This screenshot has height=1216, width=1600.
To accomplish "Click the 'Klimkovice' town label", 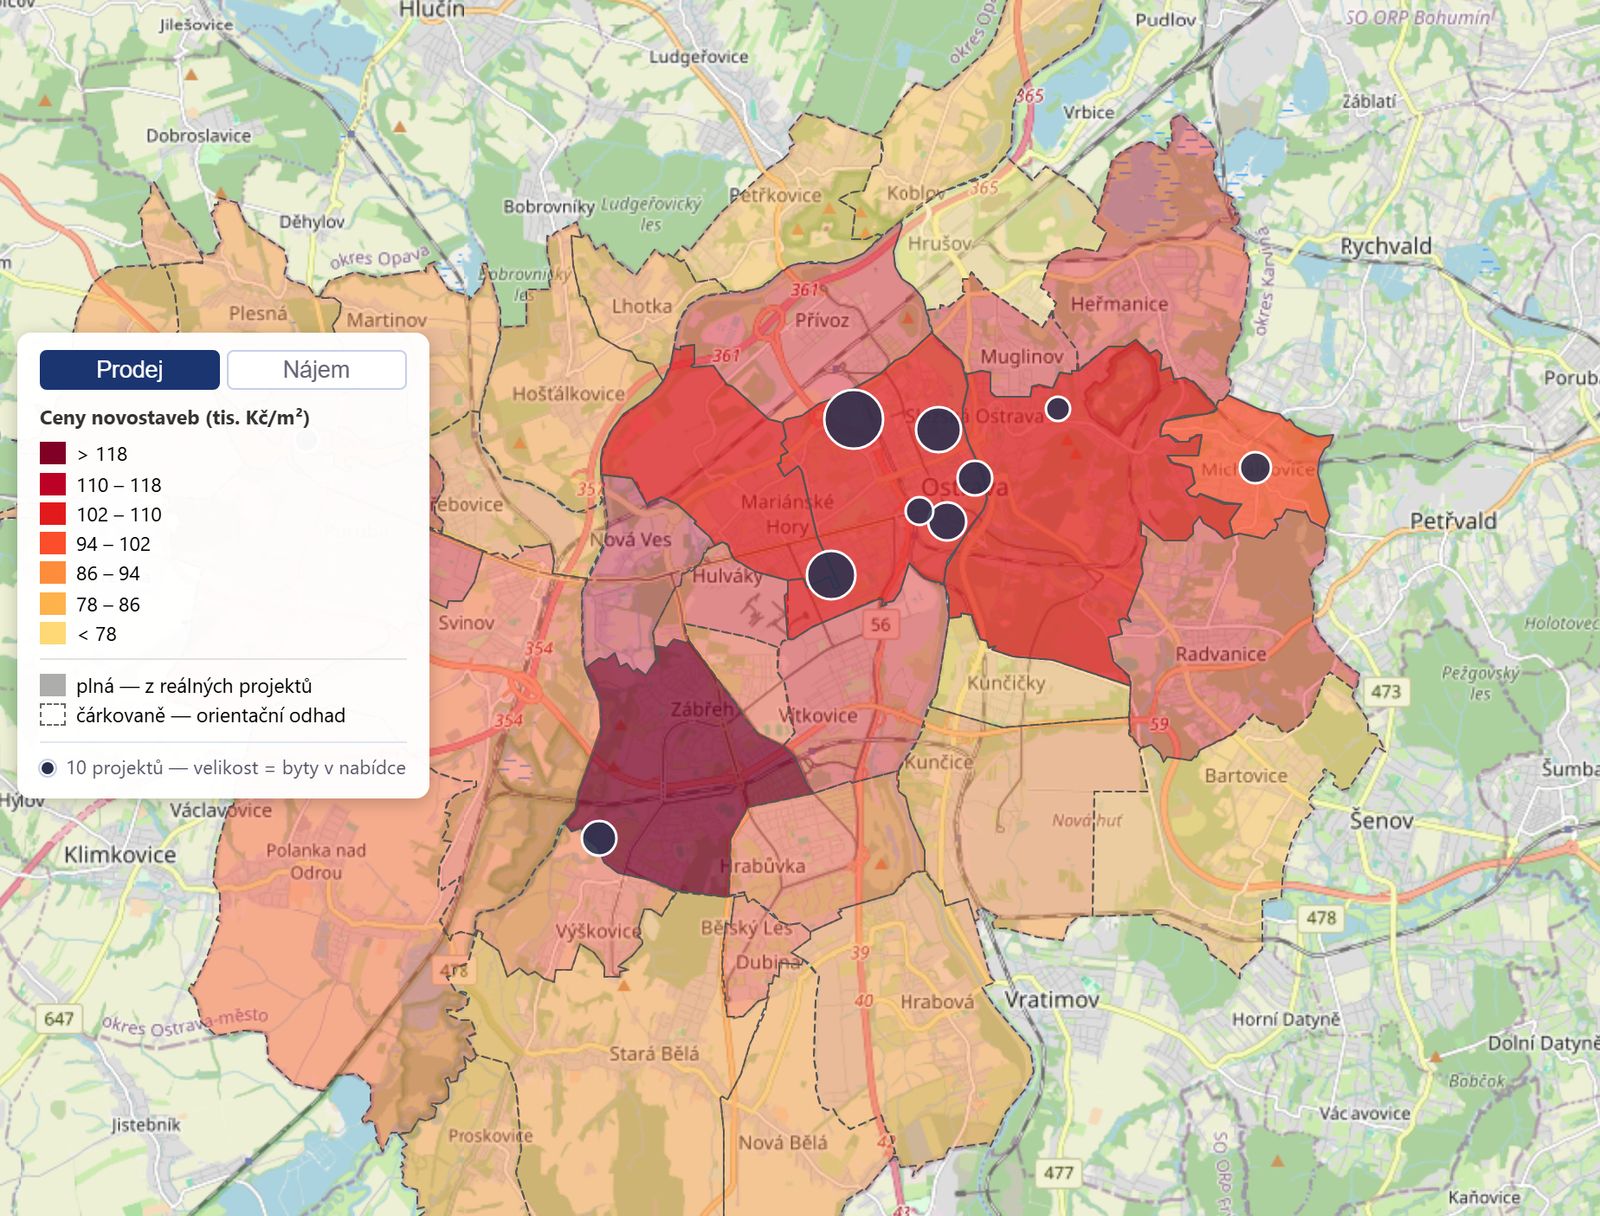I will coord(120,855).
